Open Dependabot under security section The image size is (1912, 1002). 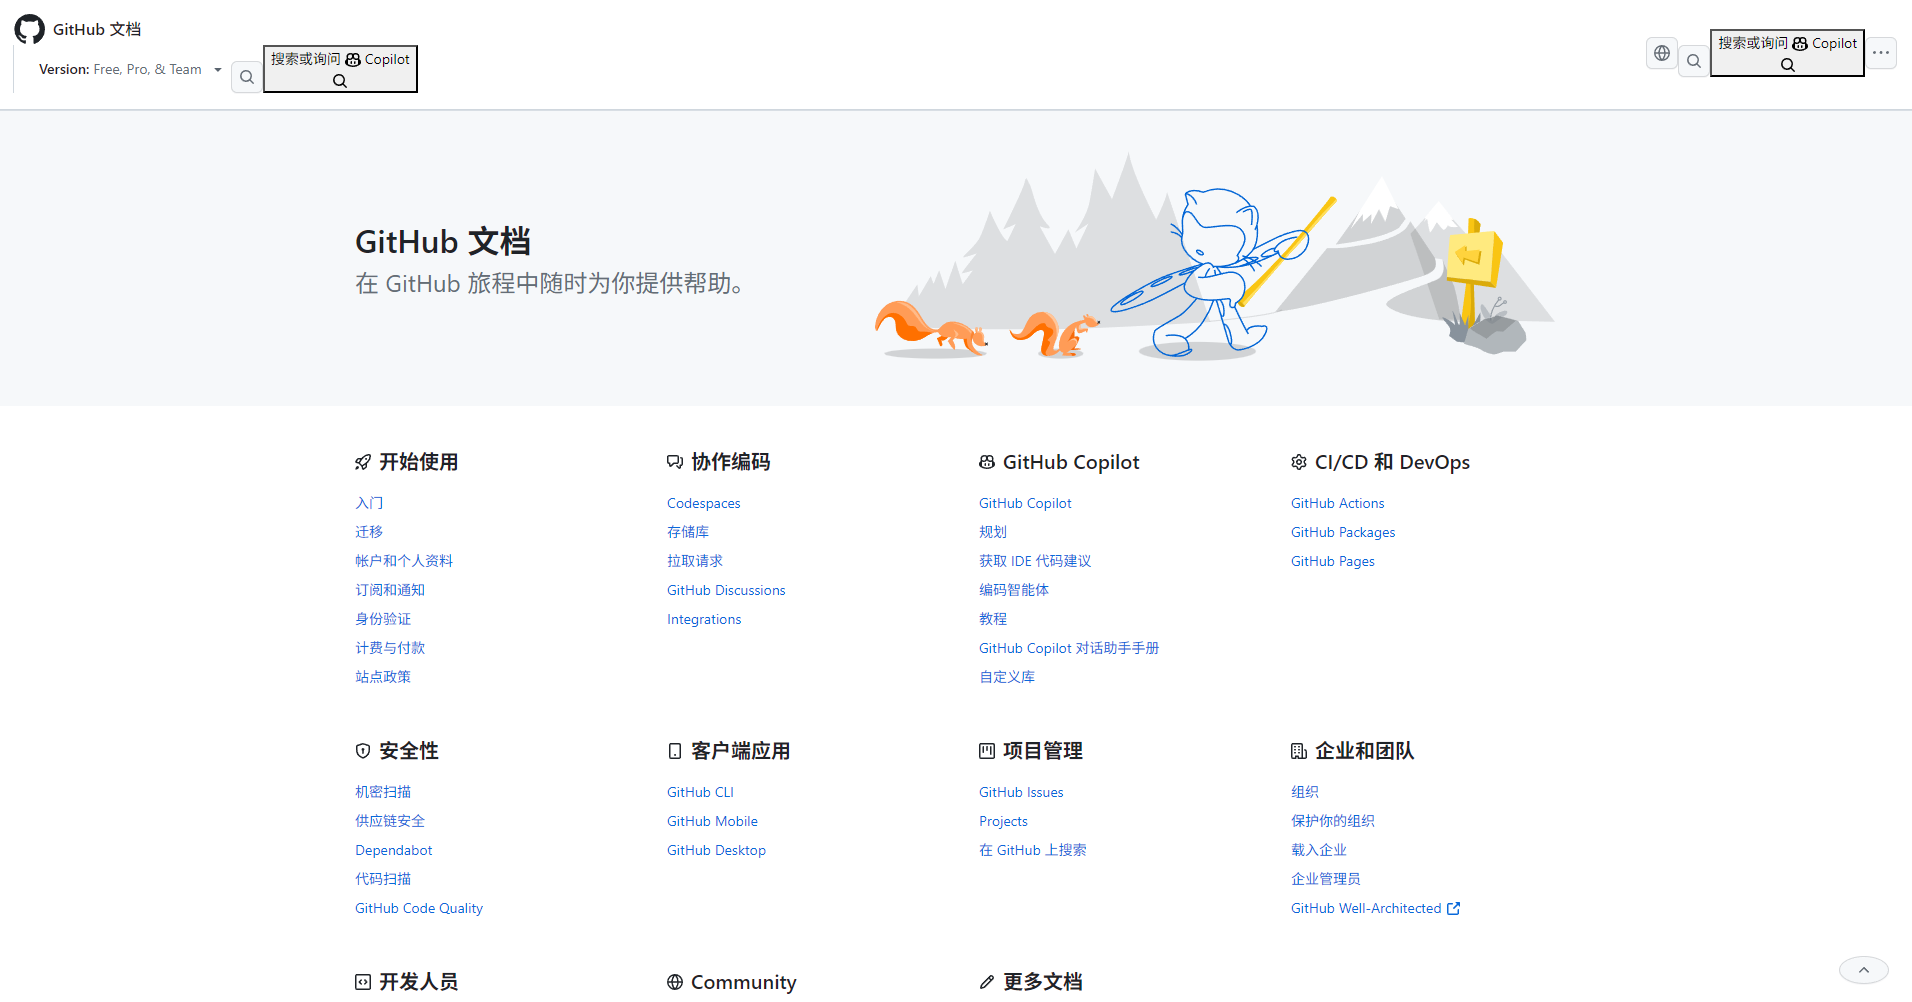click(393, 850)
